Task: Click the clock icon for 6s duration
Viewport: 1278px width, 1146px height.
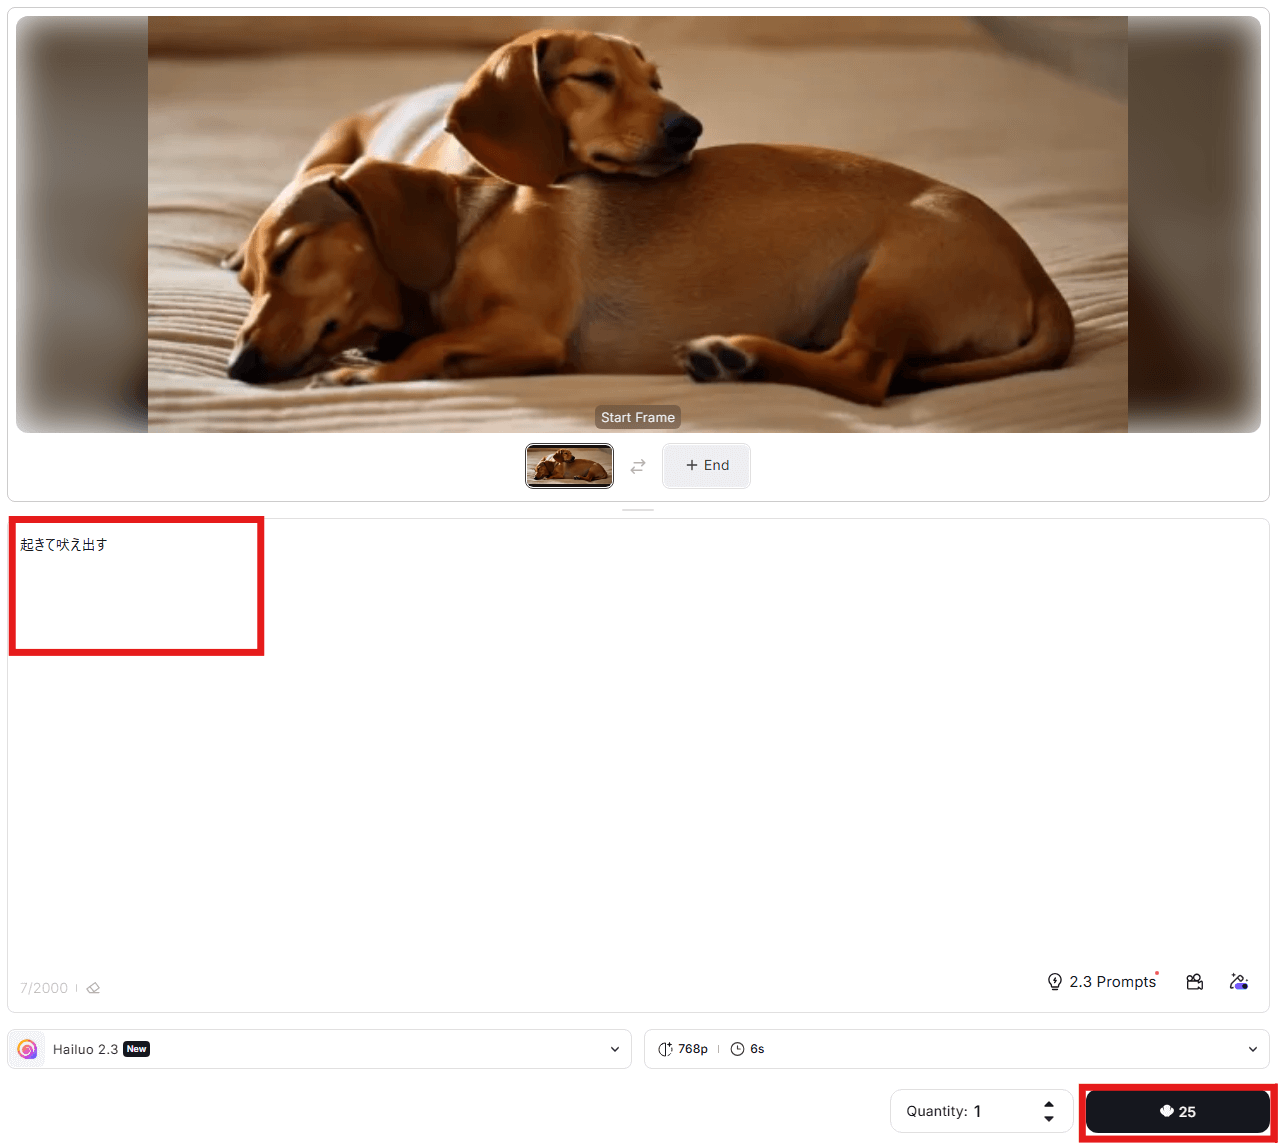Action: click(737, 1049)
